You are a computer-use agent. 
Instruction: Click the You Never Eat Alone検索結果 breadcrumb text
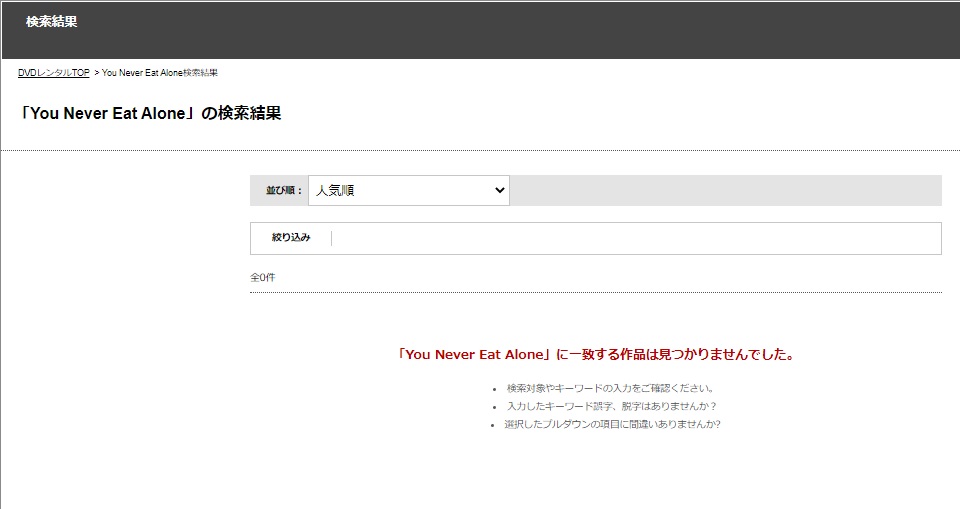click(x=160, y=73)
